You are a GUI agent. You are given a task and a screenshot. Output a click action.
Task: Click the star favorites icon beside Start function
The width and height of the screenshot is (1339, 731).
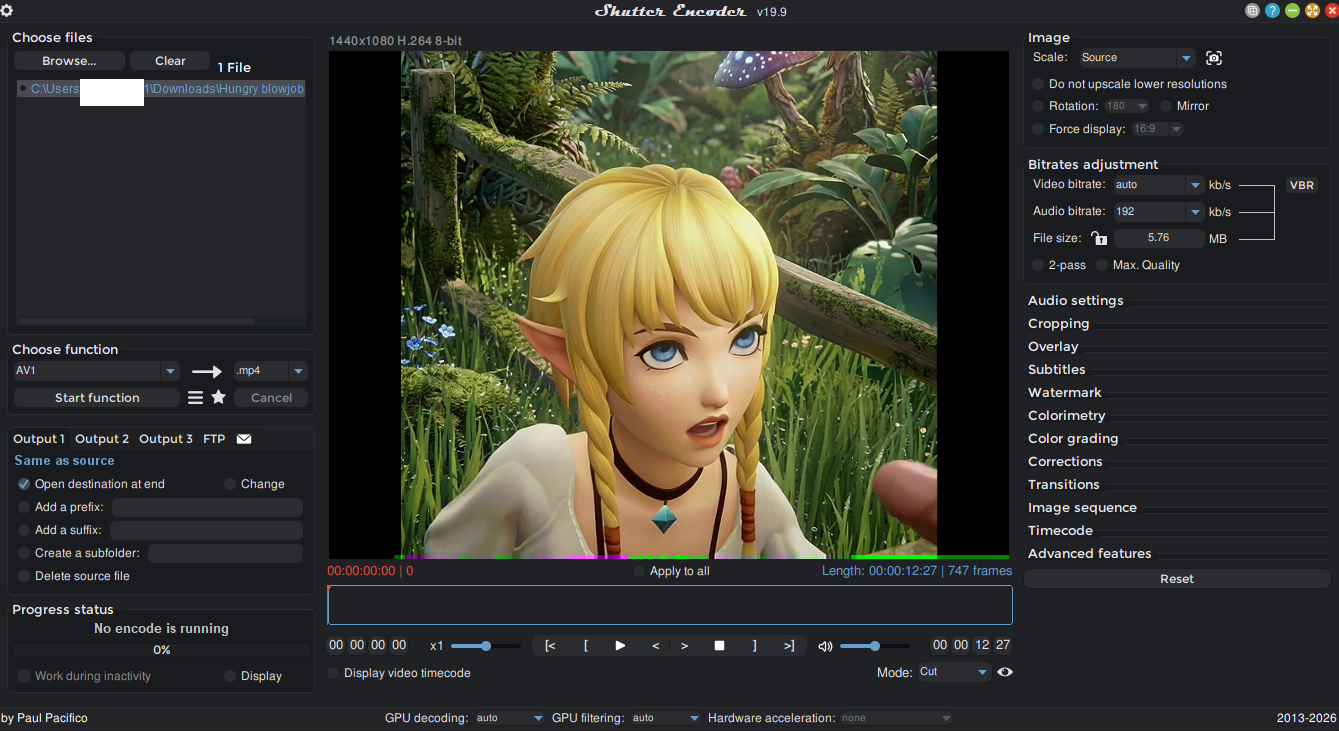pyautogui.click(x=218, y=397)
